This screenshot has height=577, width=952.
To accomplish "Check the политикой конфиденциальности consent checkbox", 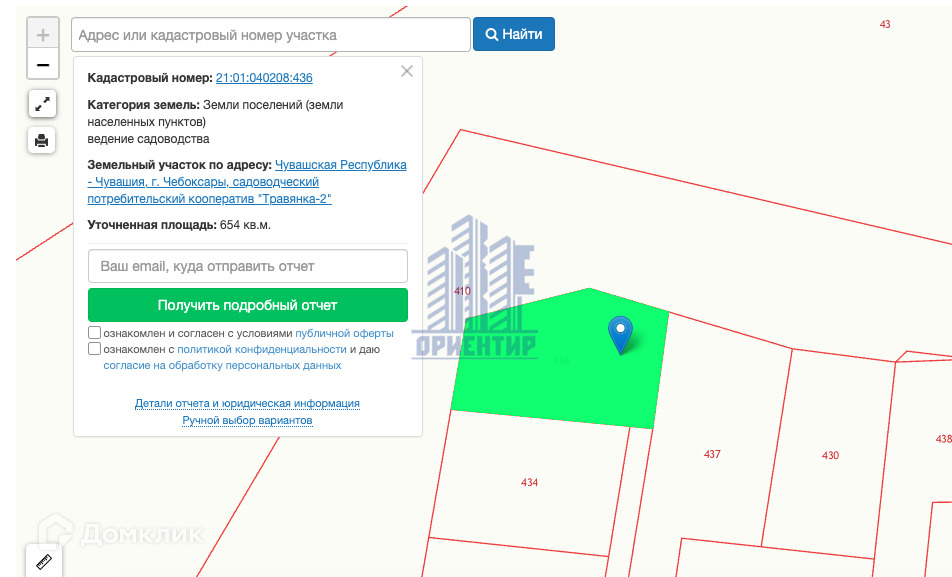I will 94,349.
